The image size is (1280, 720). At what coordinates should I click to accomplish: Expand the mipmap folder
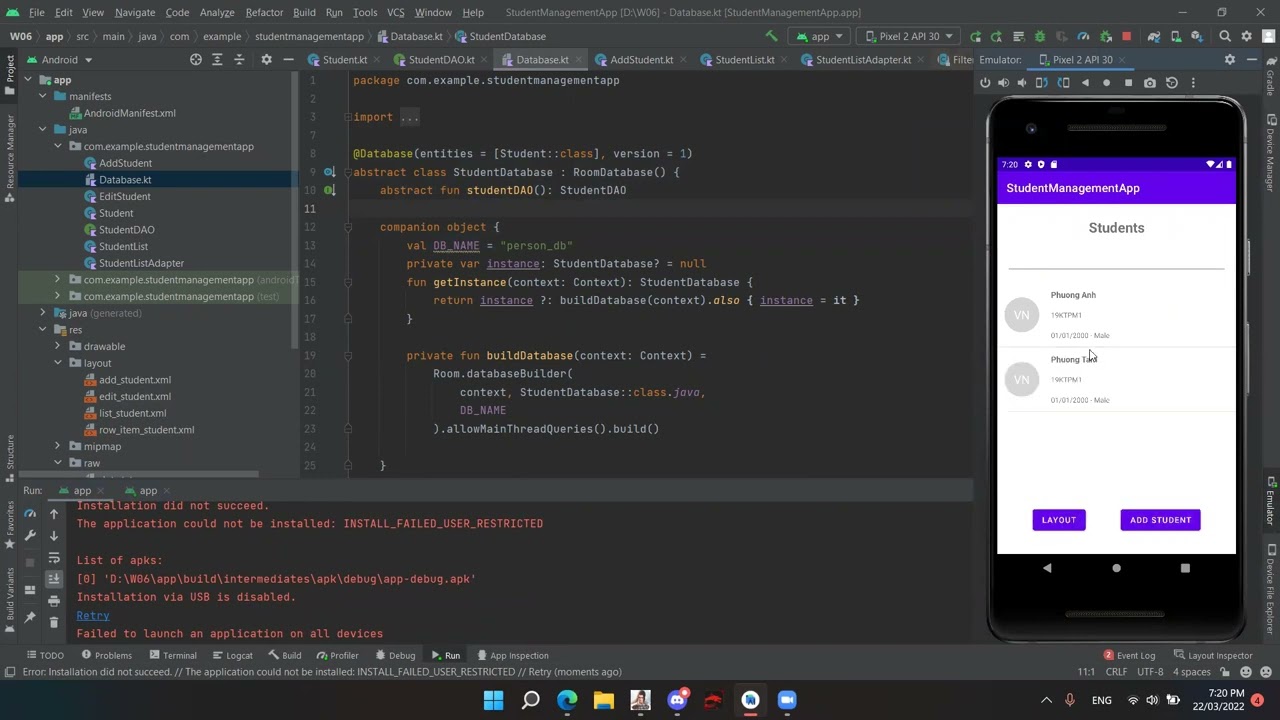coord(57,446)
